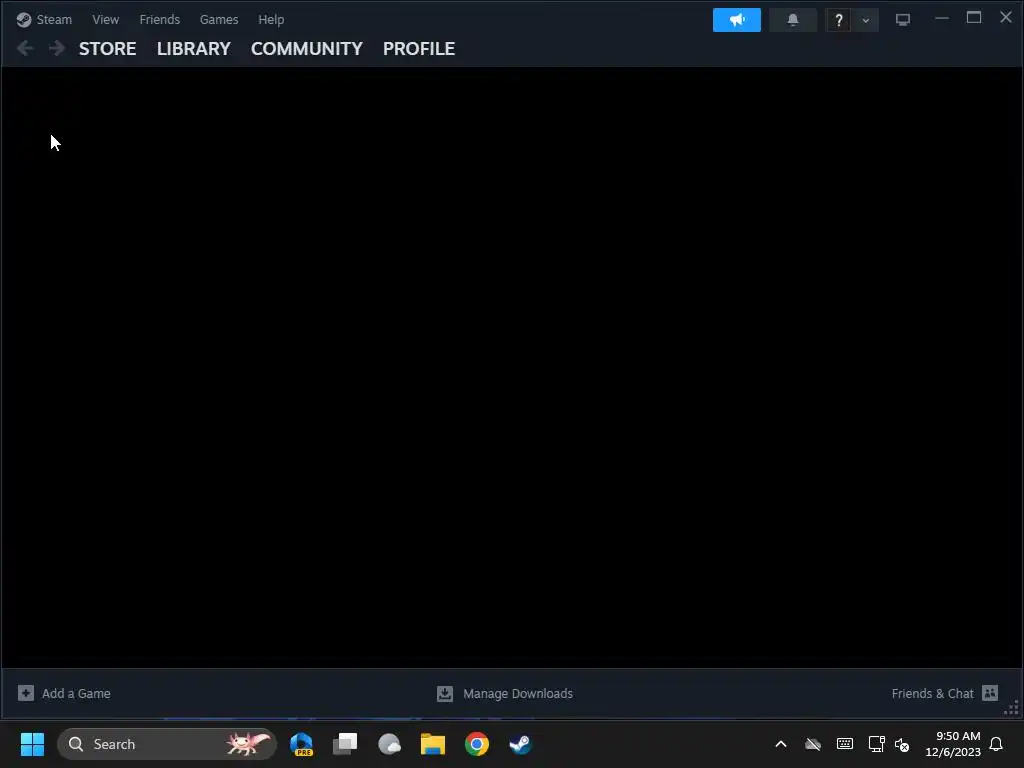
Task: Launch Google Chrome from the taskbar
Action: pyautogui.click(x=477, y=744)
